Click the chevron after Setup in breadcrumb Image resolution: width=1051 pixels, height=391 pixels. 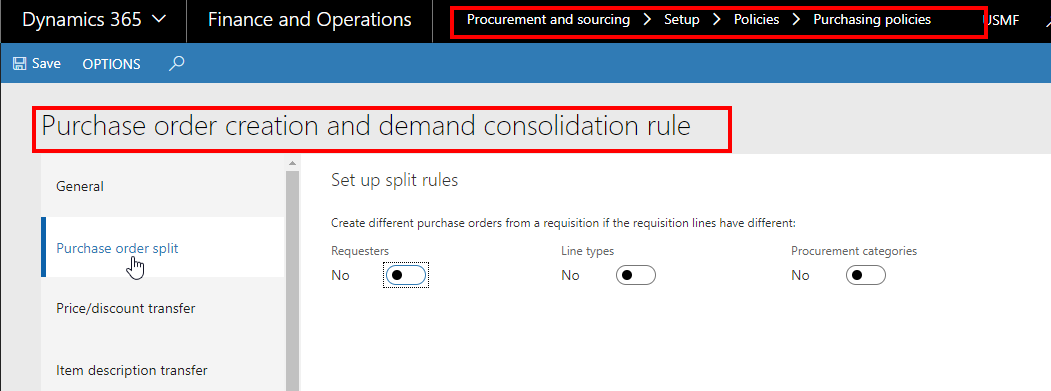717,19
